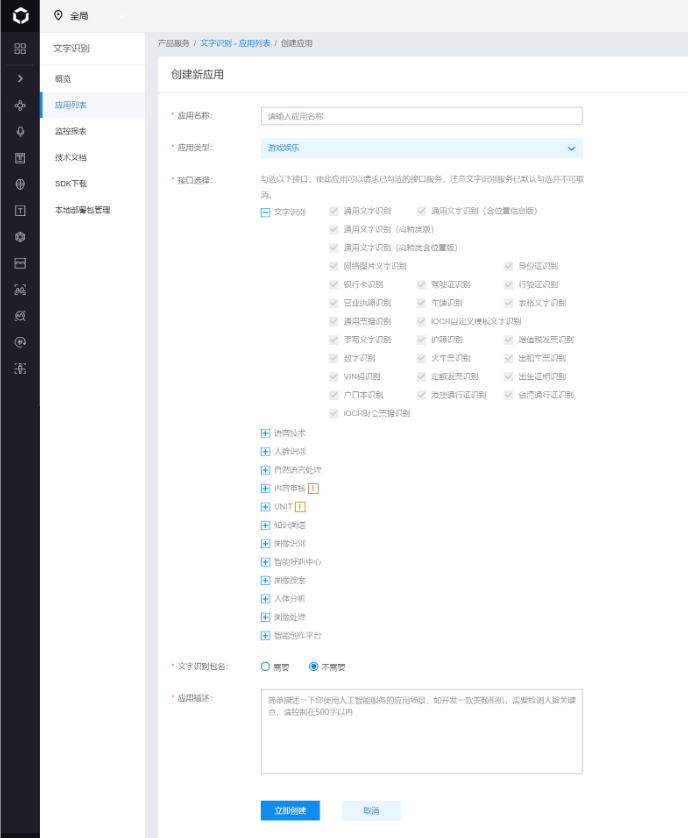
Task: Click the 取消 button
Action: pyautogui.click(x=371, y=810)
